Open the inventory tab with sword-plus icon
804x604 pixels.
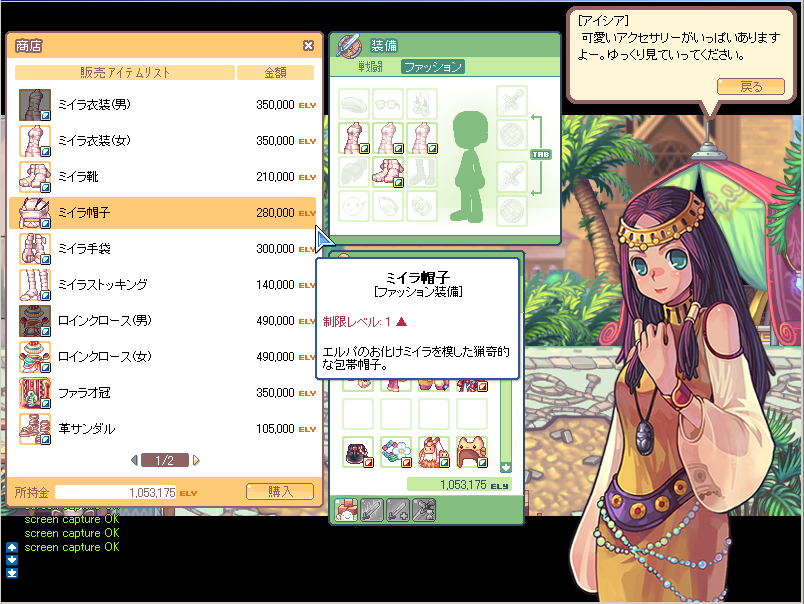pos(398,510)
